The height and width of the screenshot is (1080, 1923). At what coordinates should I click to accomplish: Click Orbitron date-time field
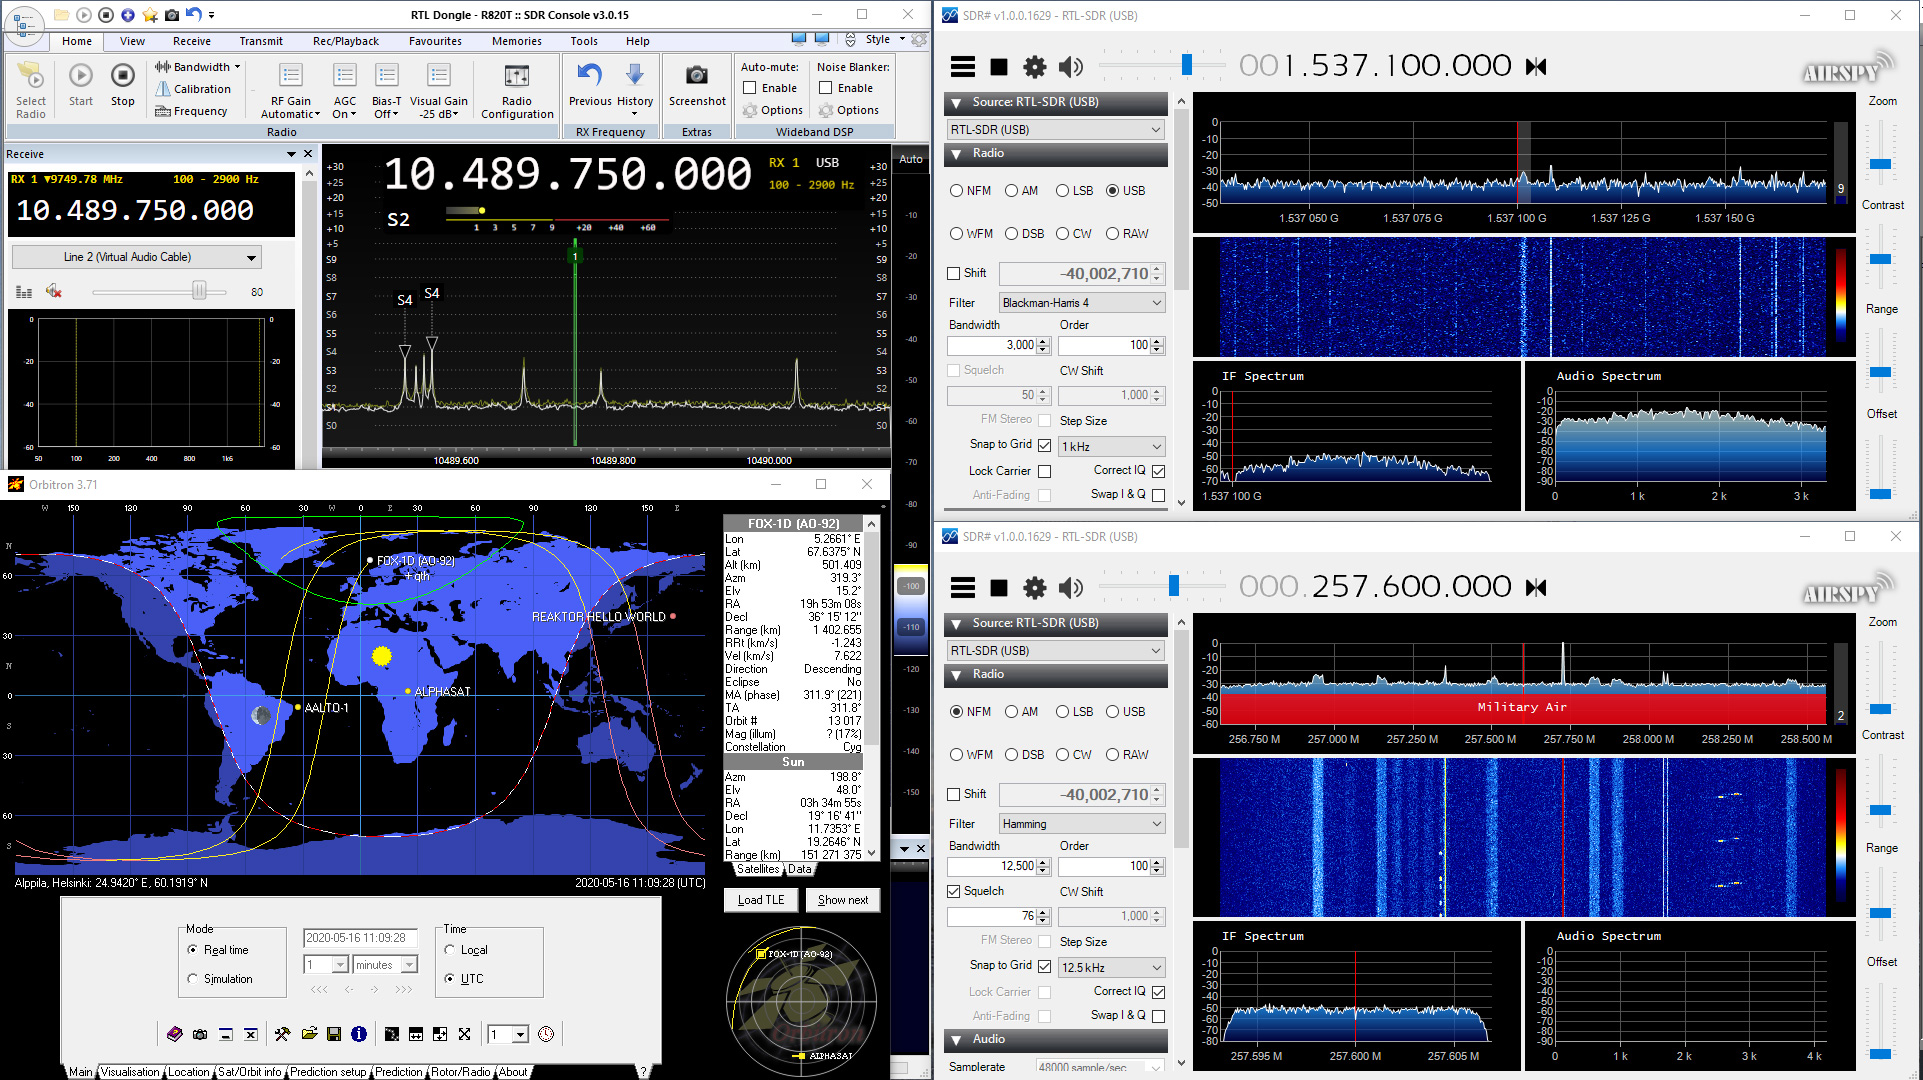tap(359, 938)
